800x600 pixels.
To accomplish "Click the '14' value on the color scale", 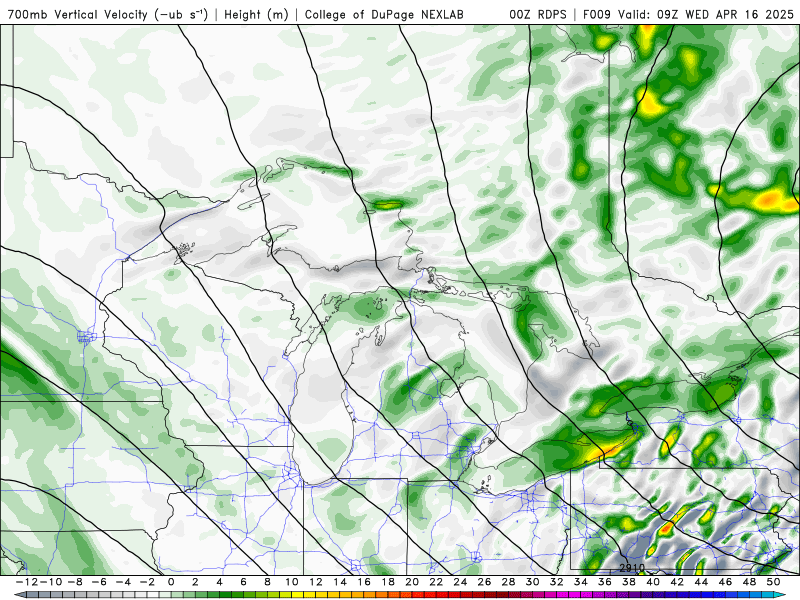I will point(340,582).
